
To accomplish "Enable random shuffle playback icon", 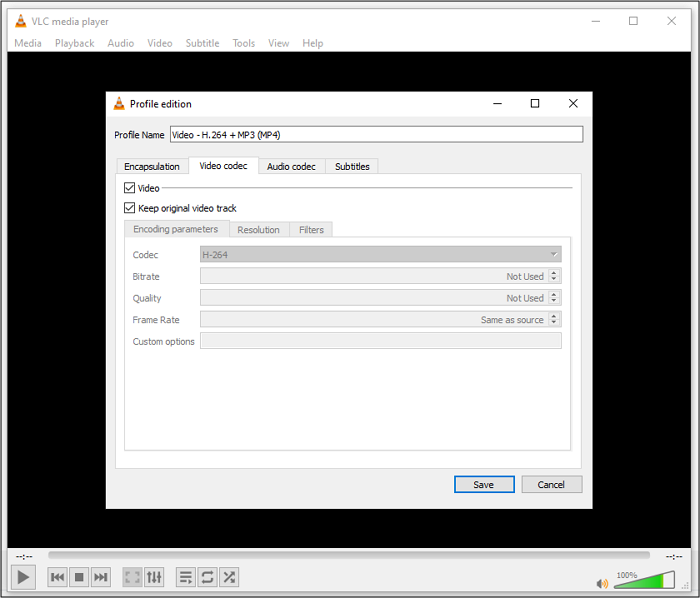I will [x=229, y=577].
